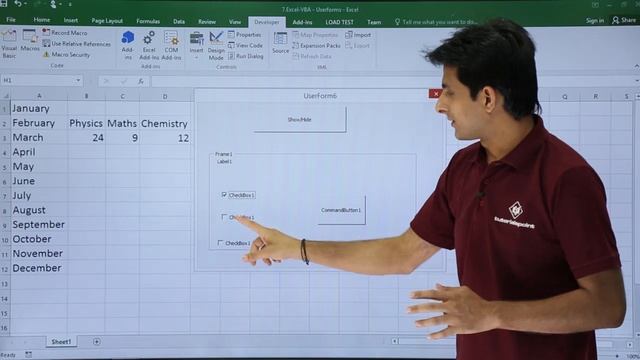Screen dimensions: 640x360
Task: Click the formula bar cancel X icon
Action: coord(106,81)
